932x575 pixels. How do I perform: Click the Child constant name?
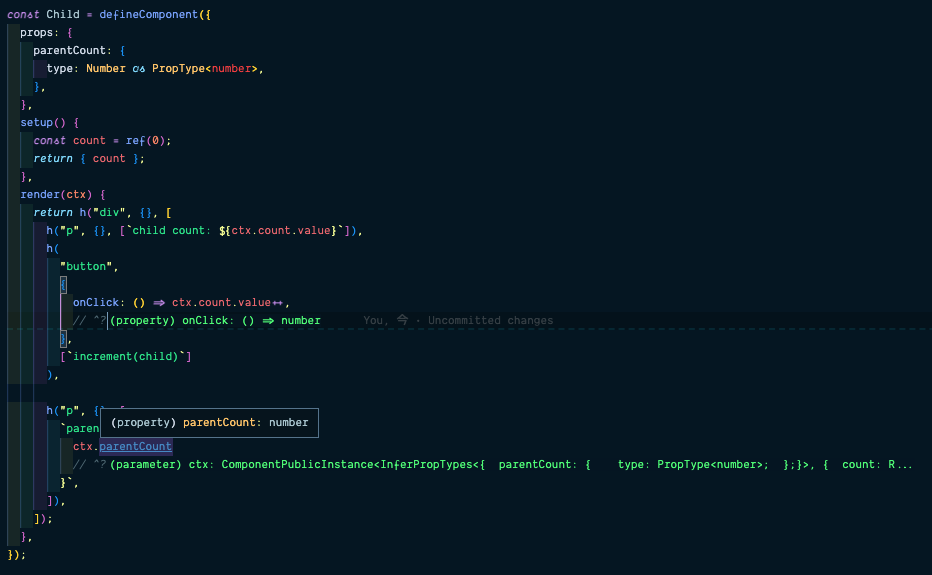(63, 14)
